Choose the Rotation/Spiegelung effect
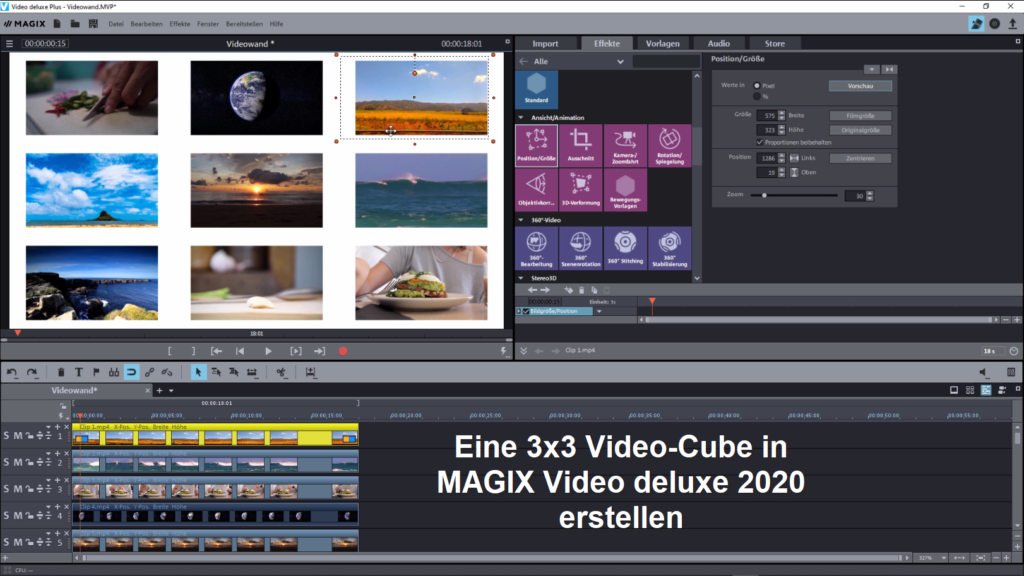Screen dimensions: 1024x576 (669, 146)
